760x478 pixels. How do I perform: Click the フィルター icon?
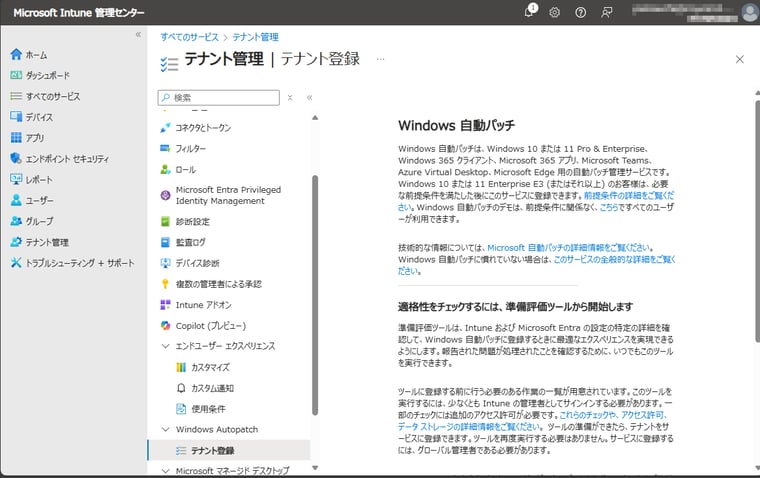pyautogui.click(x=165, y=148)
